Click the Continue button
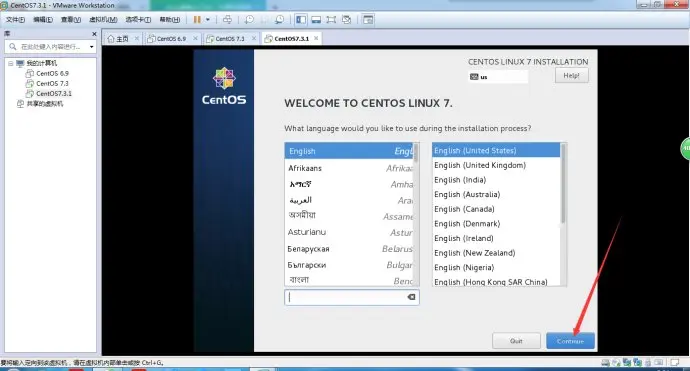This screenshot has width=690, height=371. (570, 341)
